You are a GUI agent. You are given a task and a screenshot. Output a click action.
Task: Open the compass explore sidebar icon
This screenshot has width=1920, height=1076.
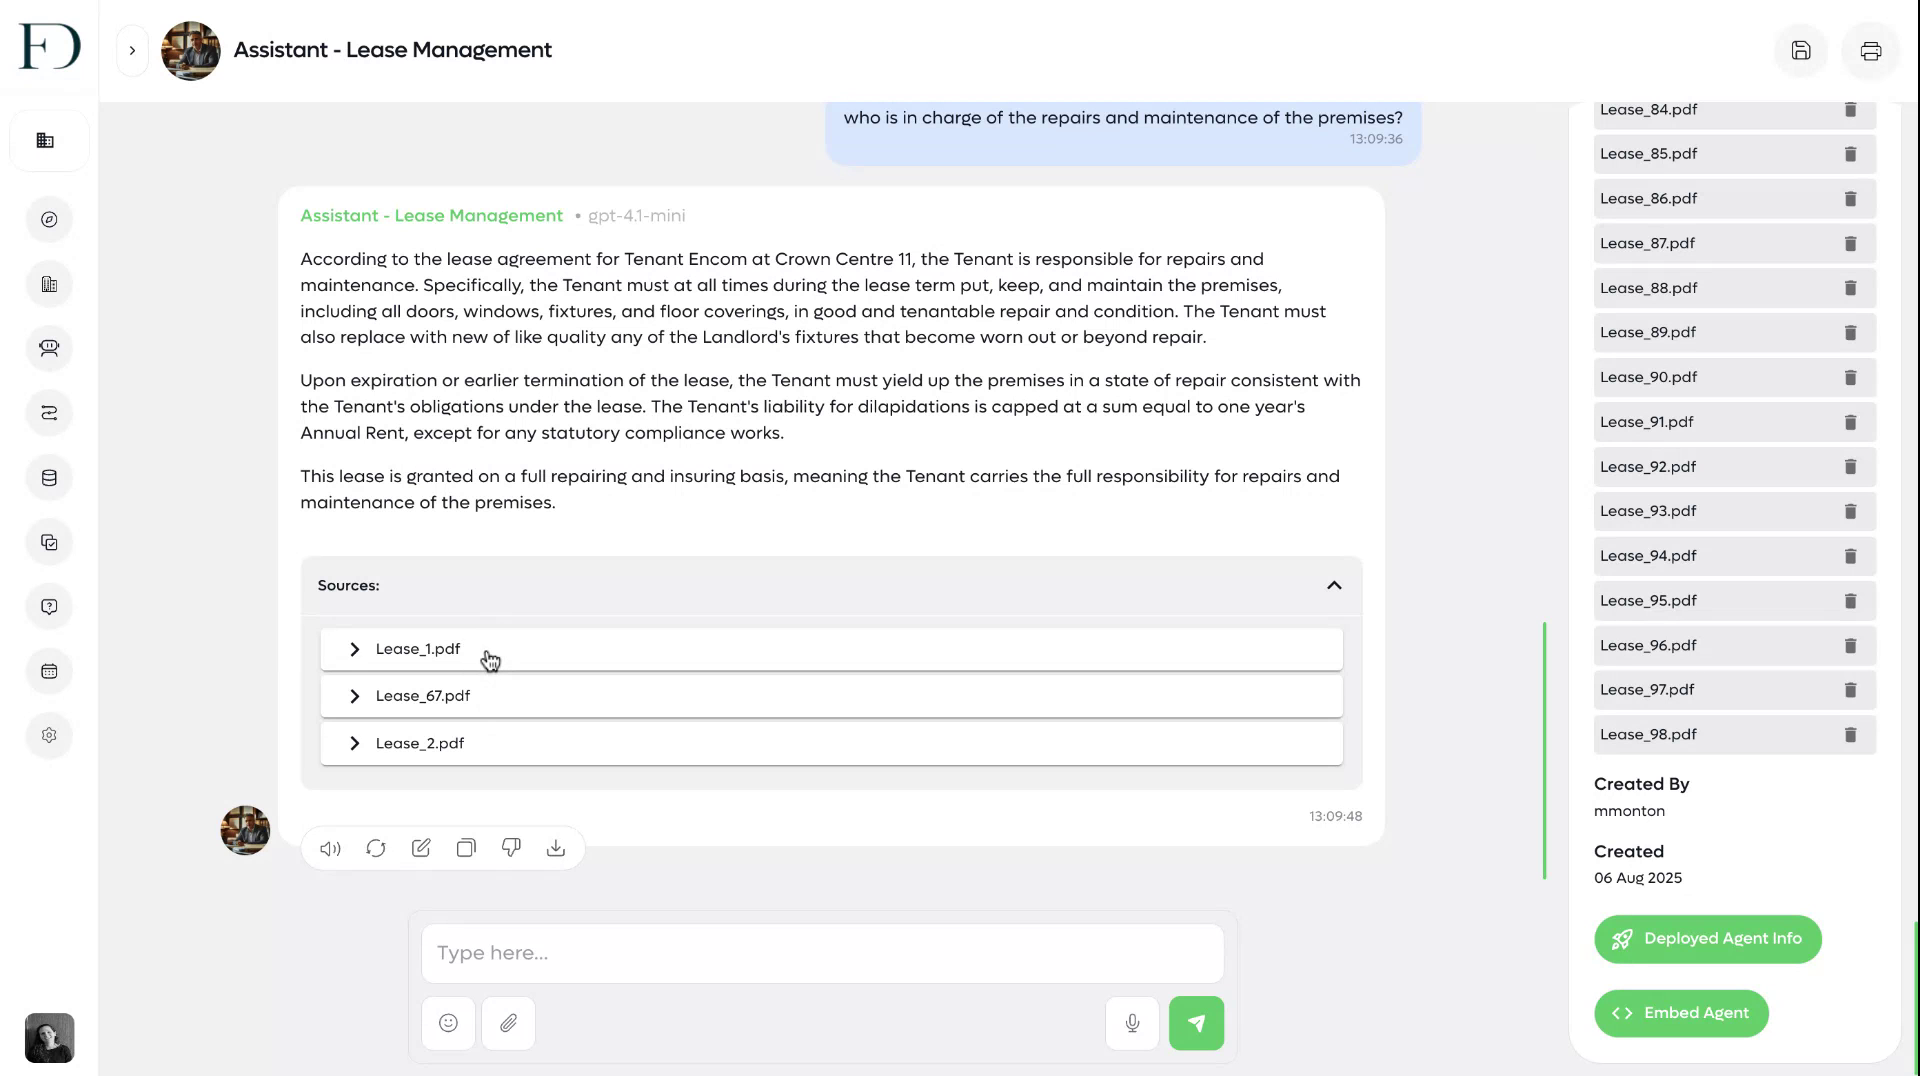point(49,220)
